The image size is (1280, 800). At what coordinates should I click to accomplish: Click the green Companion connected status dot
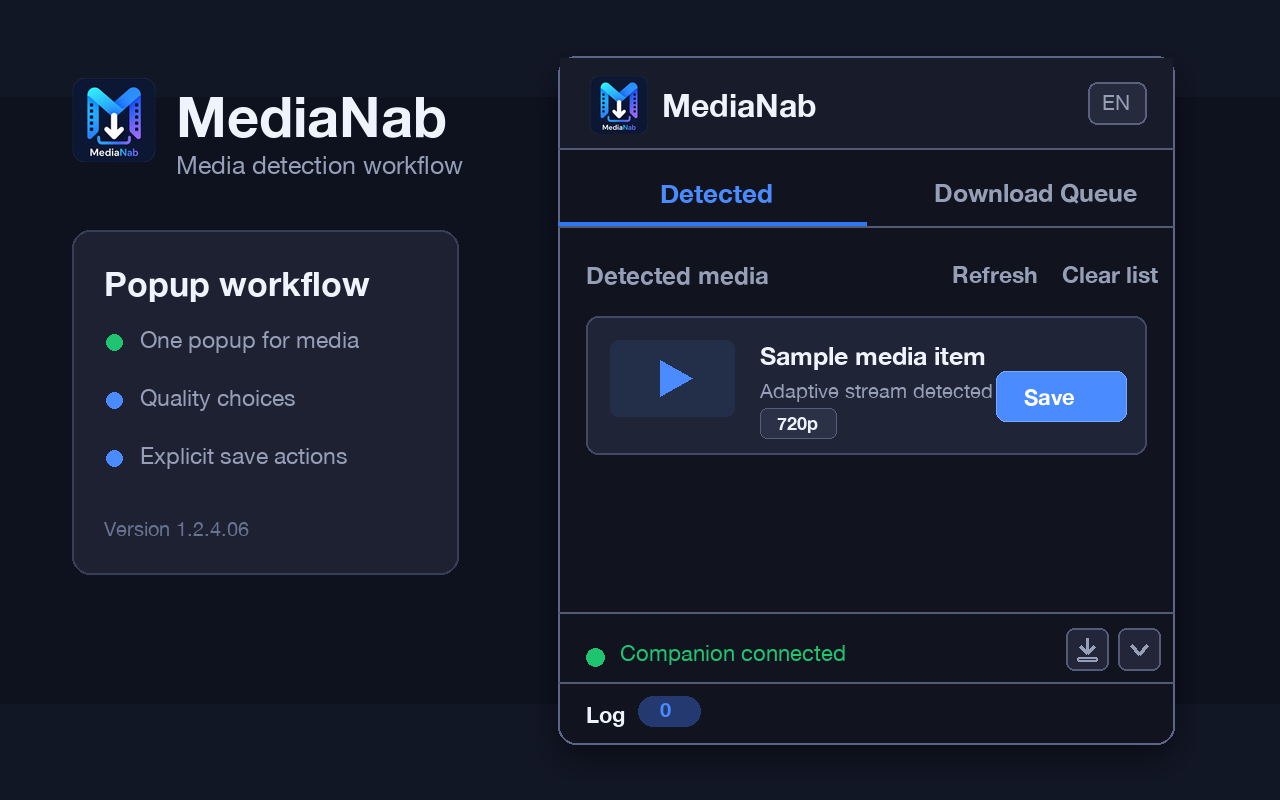(595, 657)
